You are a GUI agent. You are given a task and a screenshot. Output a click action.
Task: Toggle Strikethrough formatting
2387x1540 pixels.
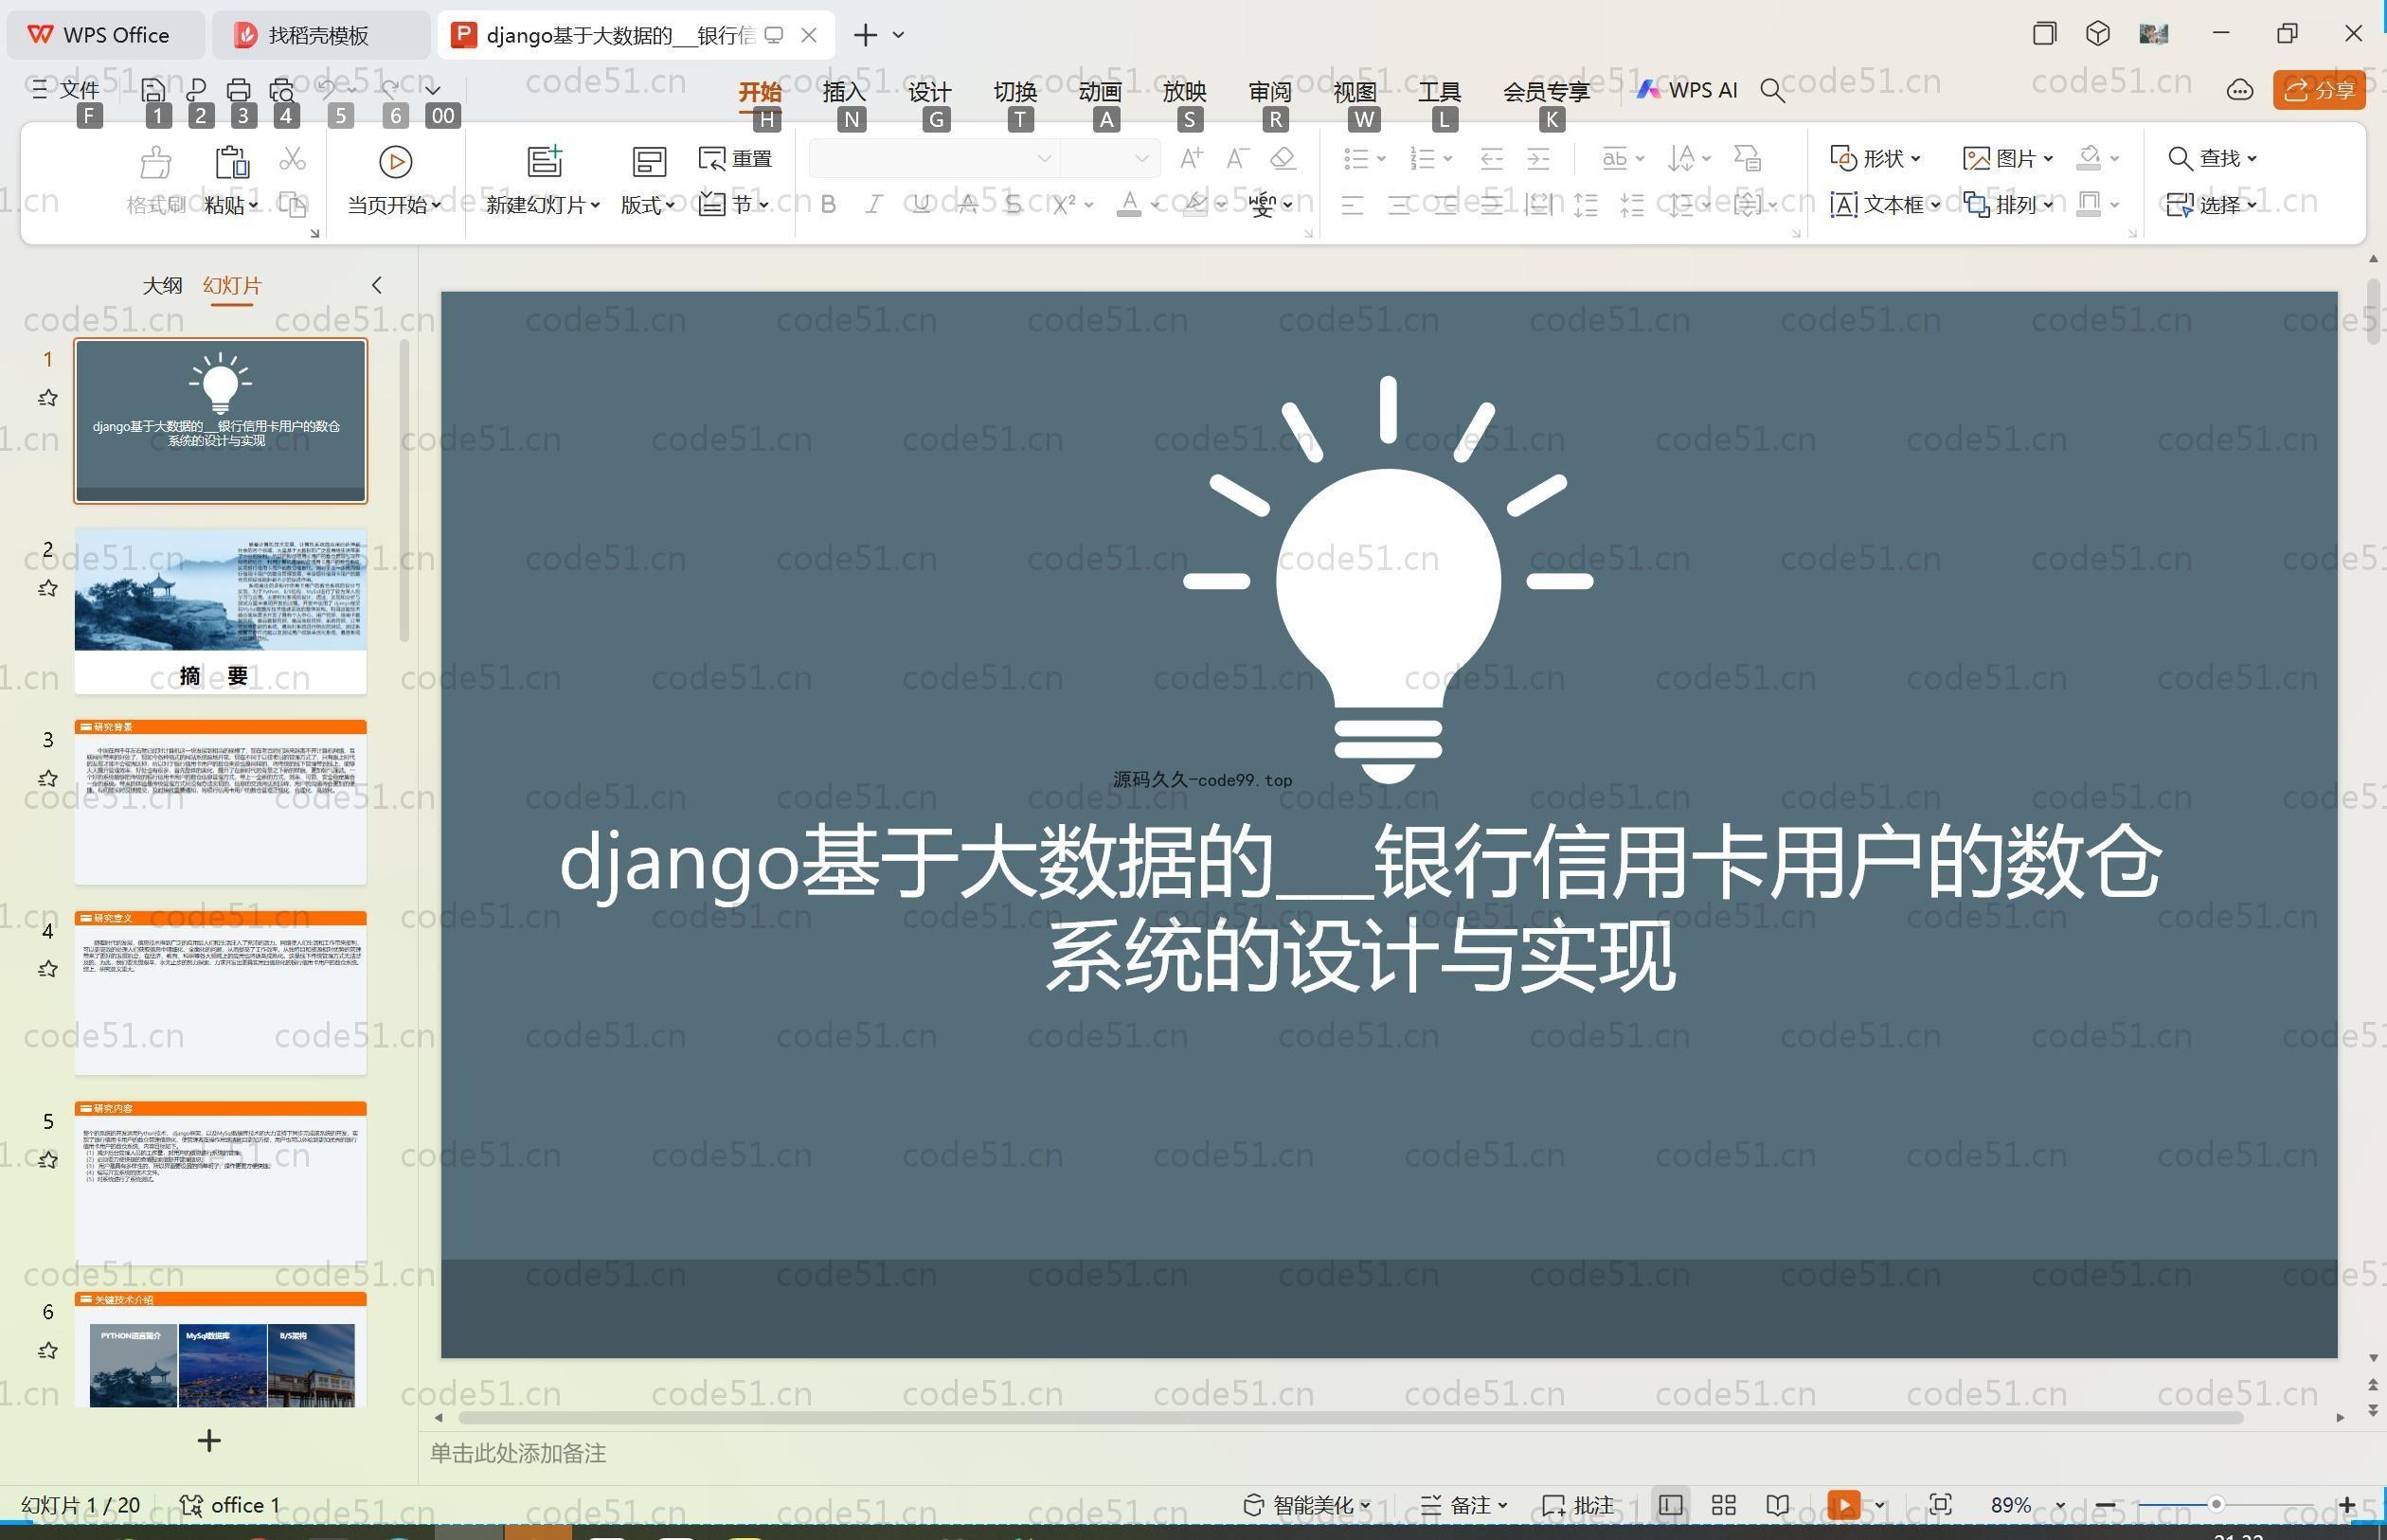(967, 205)
